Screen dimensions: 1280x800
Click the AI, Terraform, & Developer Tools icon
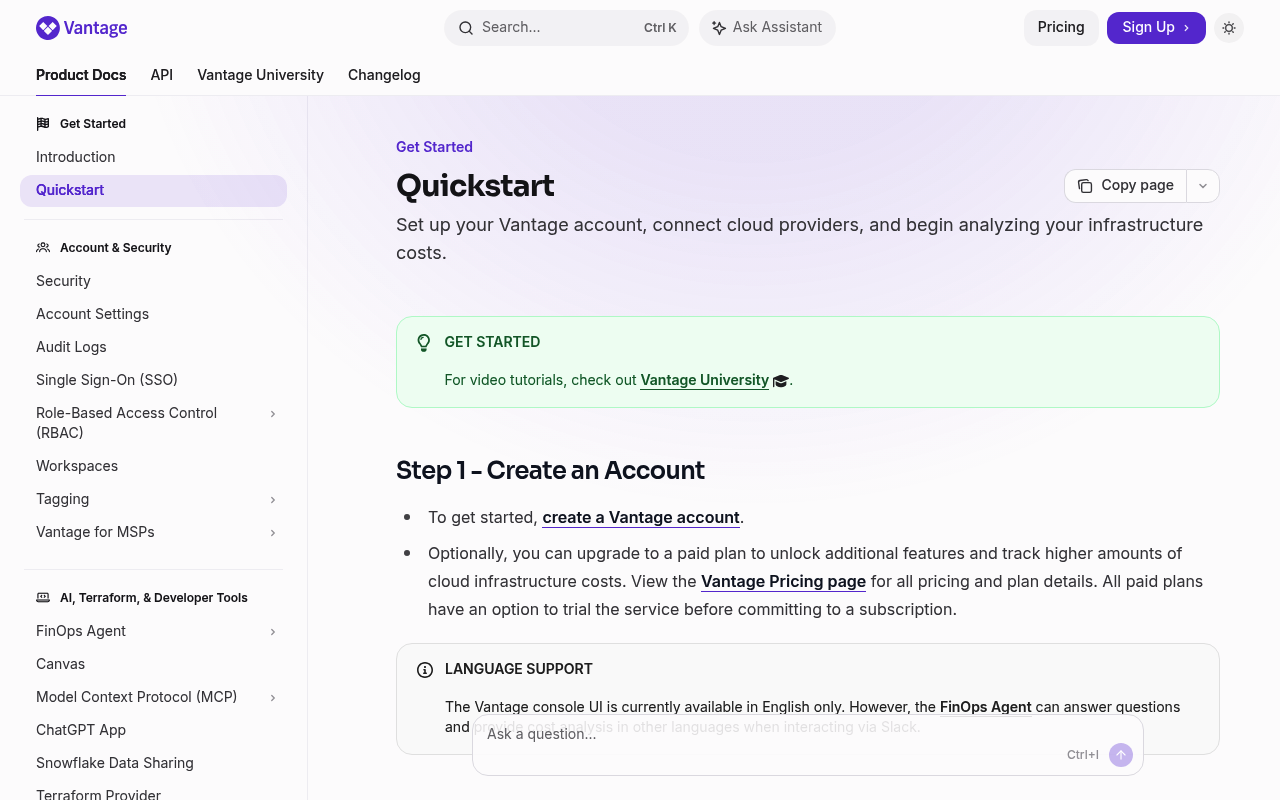pyautogui.click(x=43, y=598)
